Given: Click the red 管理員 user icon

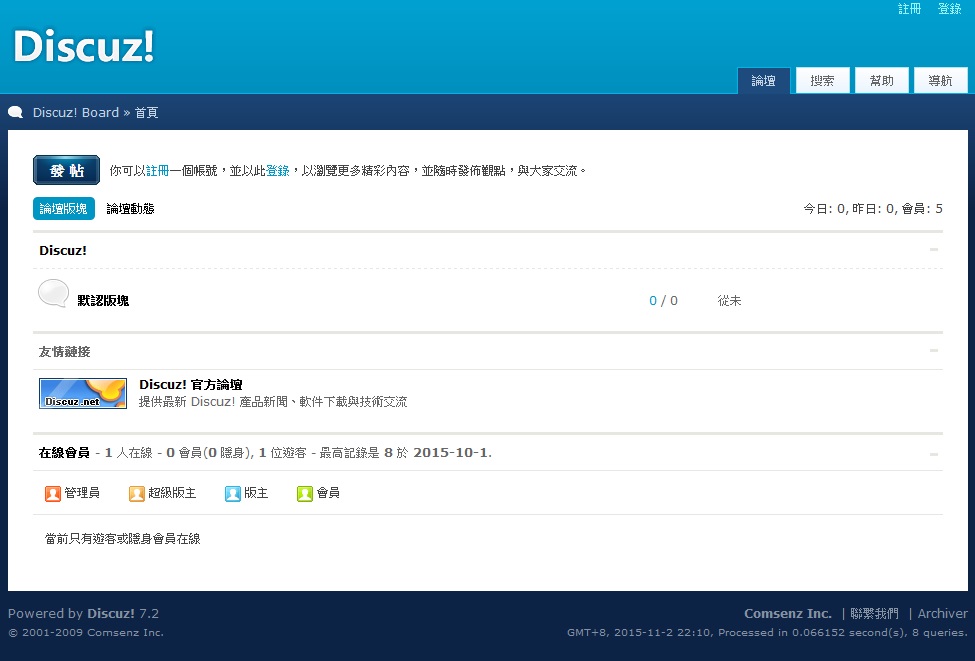Looking at the screenshot, I should [x=53, y=493].
